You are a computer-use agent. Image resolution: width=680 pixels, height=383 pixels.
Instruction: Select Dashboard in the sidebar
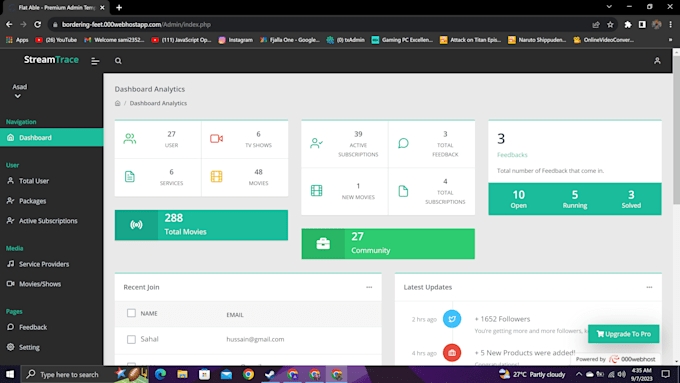[x=52, y=137]
